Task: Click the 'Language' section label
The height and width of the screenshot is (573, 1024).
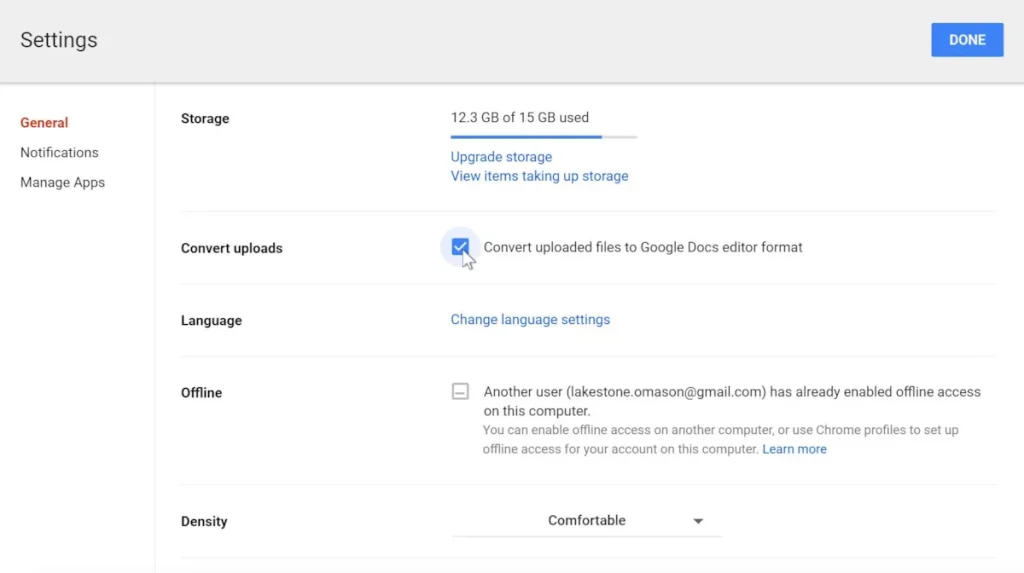Action: [211, 321]
